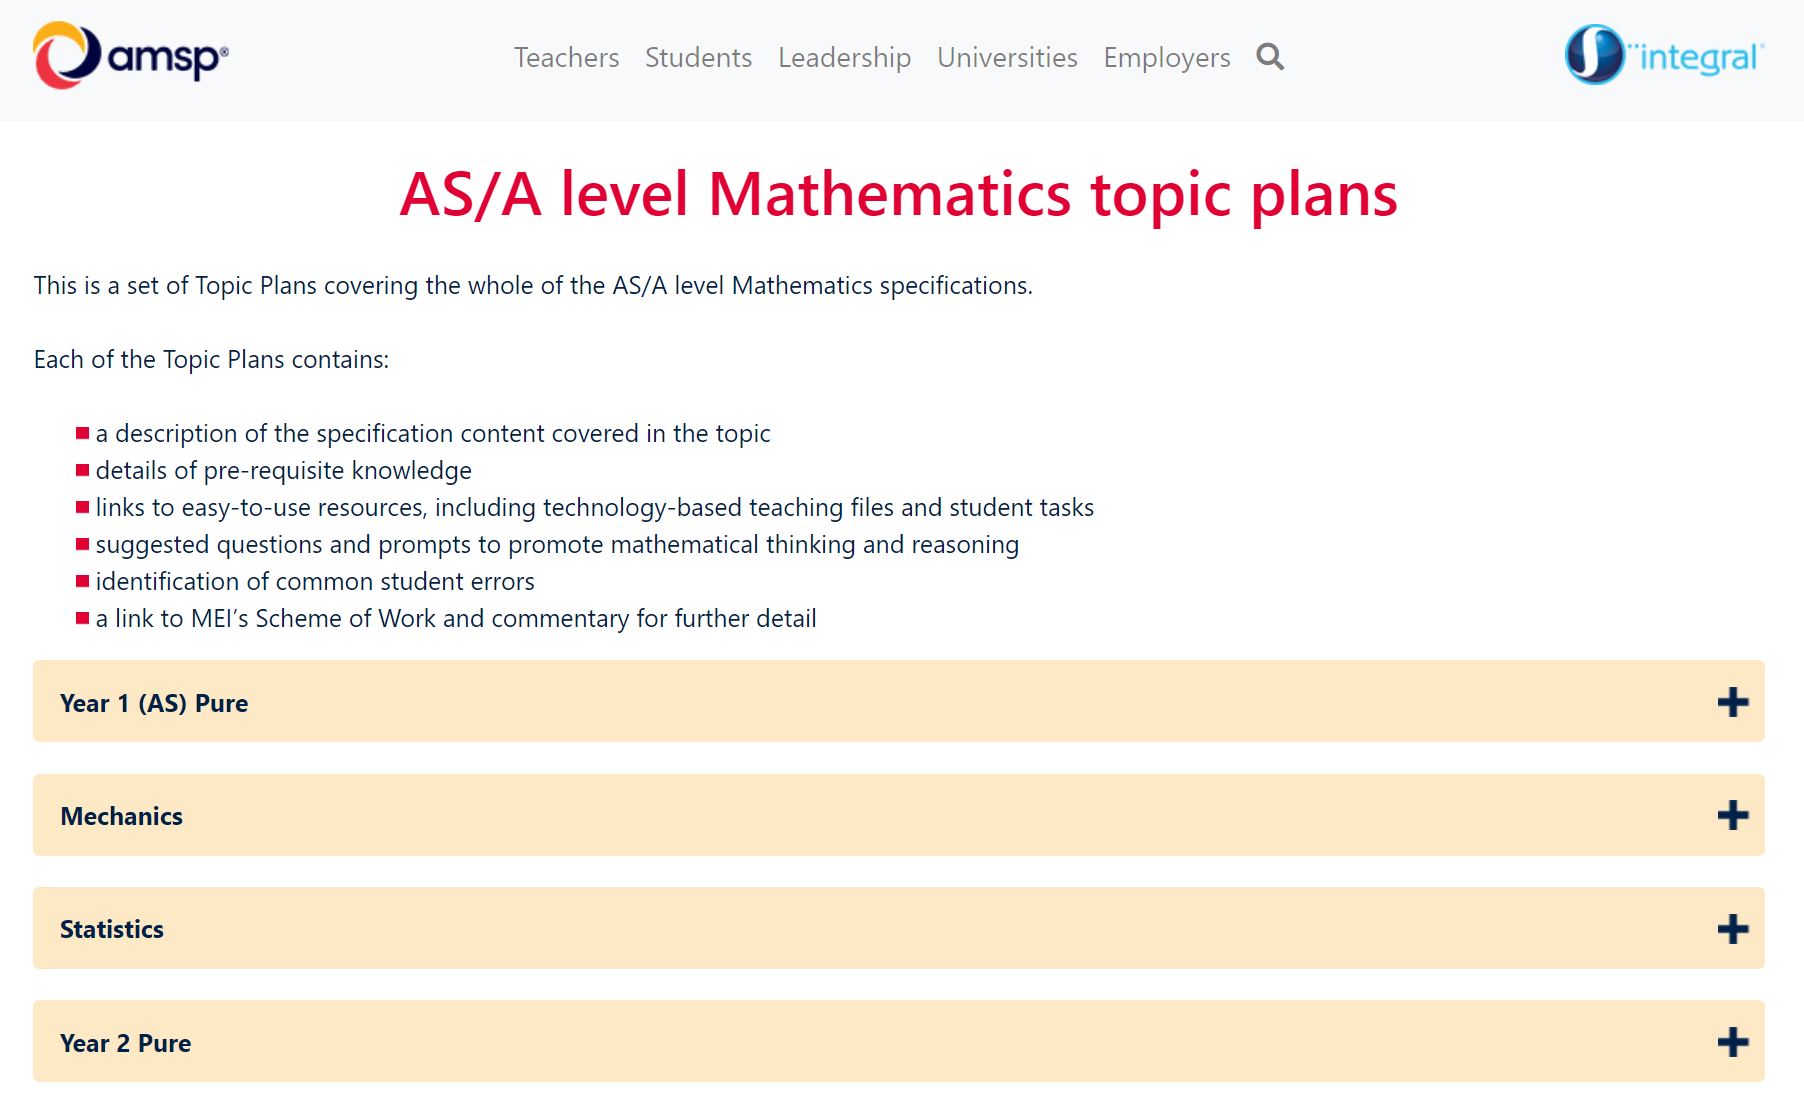Viewport: 1804px width, 1100px height.
Task: Click the Mechanics section header text
Action: click(121, 815)
